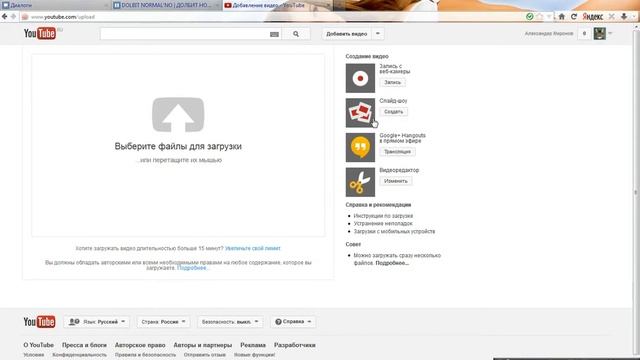Click the bookmark star icon

[x=540, y=16]
